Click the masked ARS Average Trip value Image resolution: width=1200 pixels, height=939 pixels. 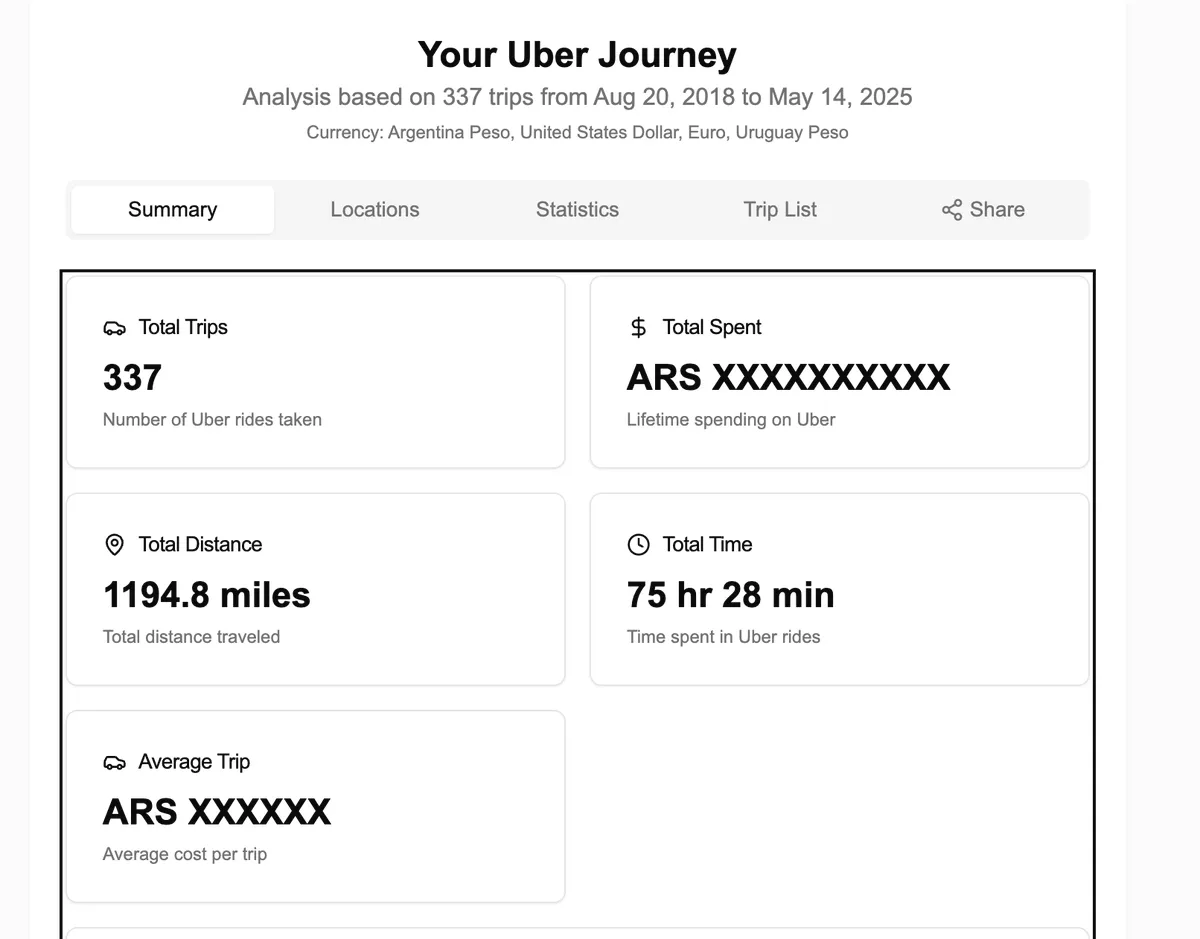click(216, 811)
